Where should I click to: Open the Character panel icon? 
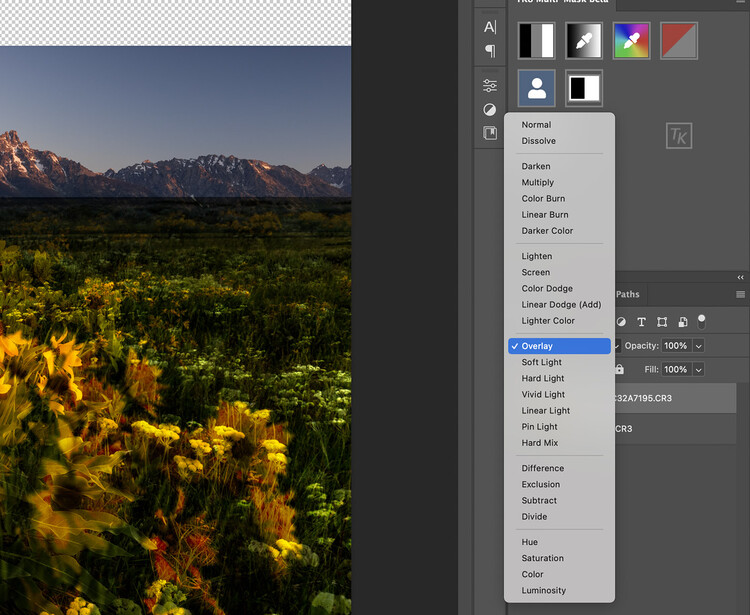point(490,27)
